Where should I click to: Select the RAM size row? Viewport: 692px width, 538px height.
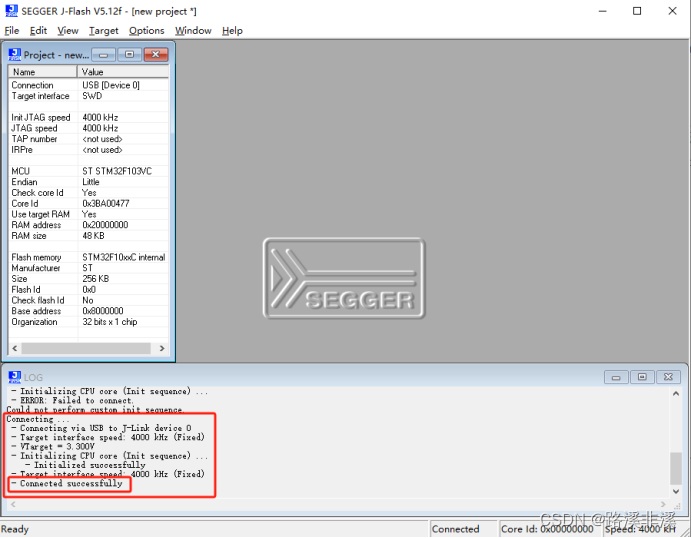(88, 236)
